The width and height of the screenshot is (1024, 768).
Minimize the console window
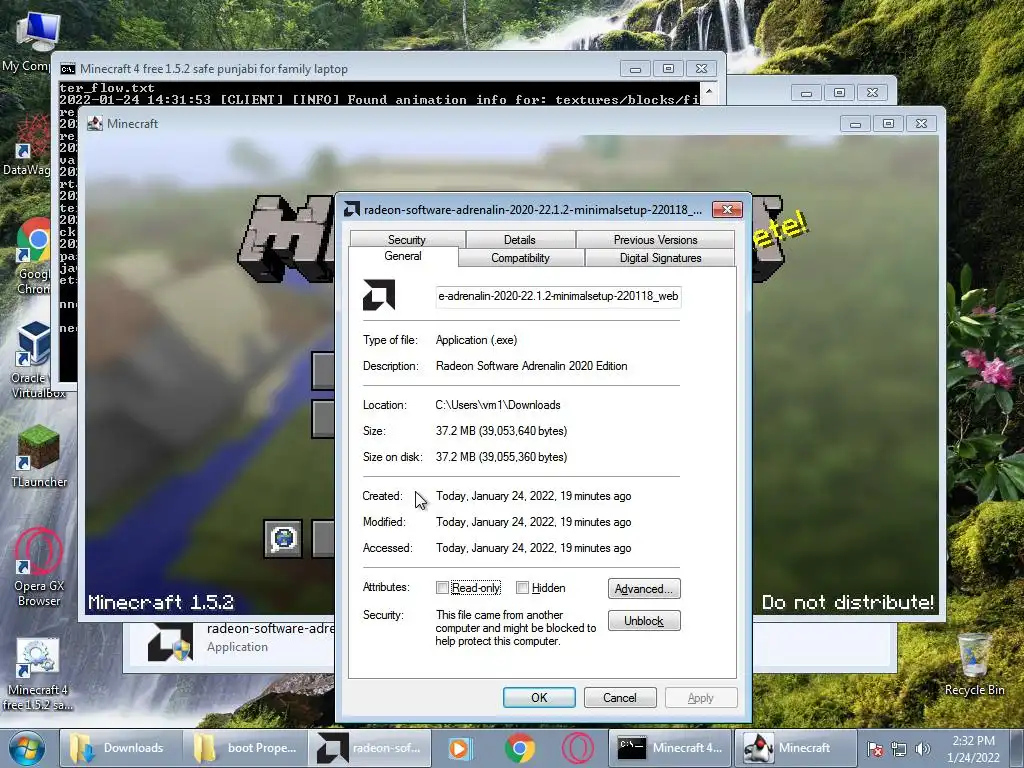pyautogui.click(x=635, y=69)
